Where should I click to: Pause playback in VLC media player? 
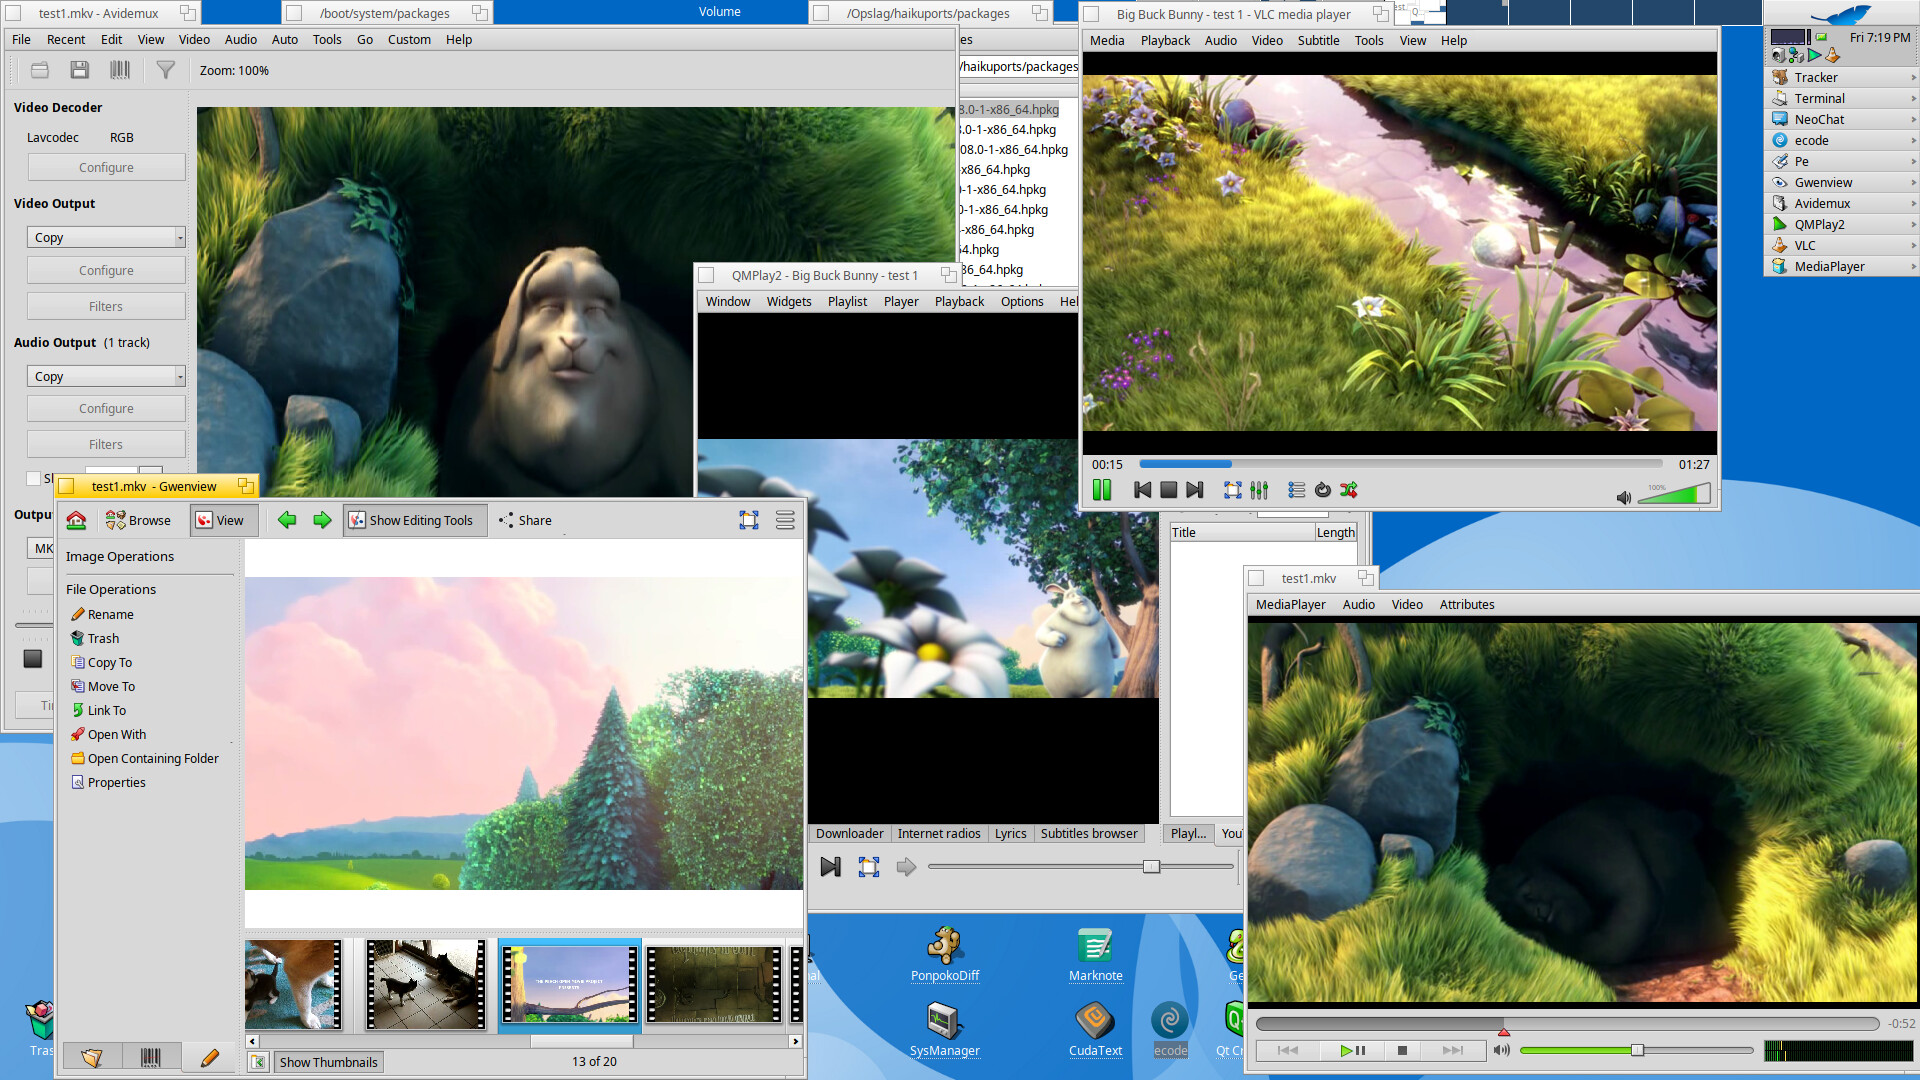[x=1102, y=490]
